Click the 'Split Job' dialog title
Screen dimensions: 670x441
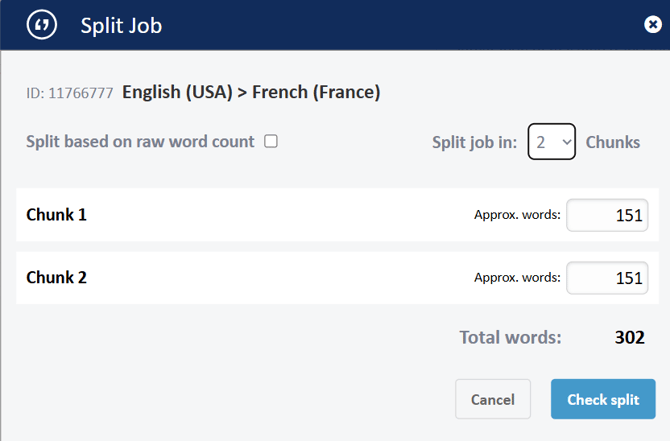pos(121,25)
